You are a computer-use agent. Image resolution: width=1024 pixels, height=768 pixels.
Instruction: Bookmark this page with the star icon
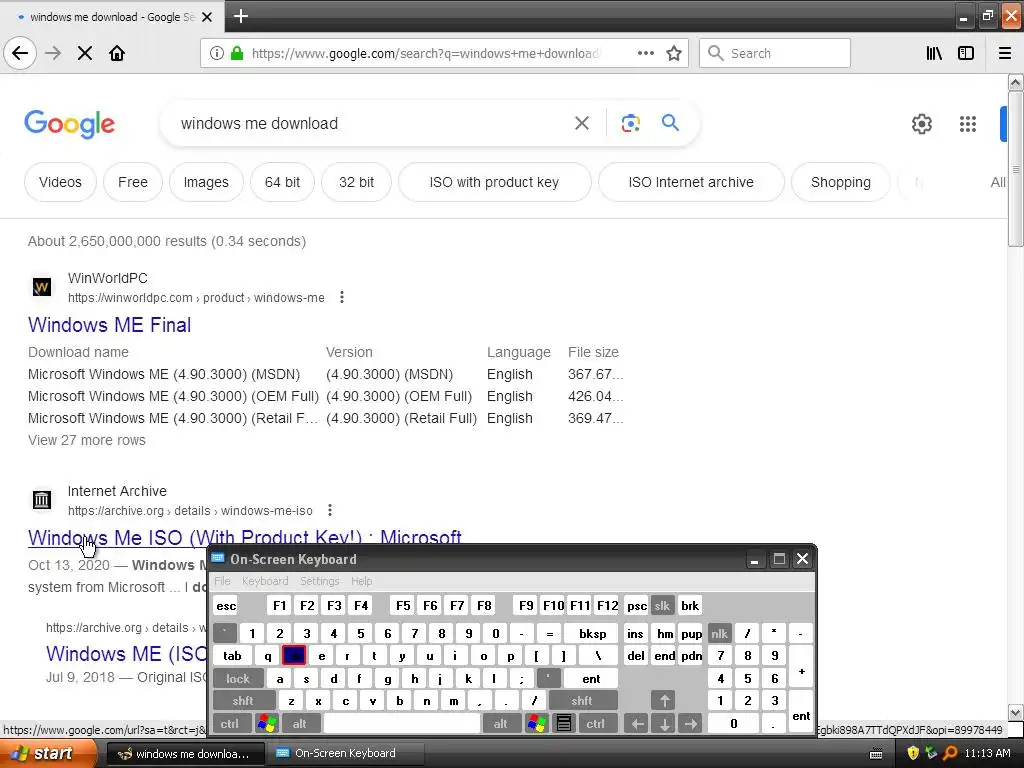pos(674,53)
